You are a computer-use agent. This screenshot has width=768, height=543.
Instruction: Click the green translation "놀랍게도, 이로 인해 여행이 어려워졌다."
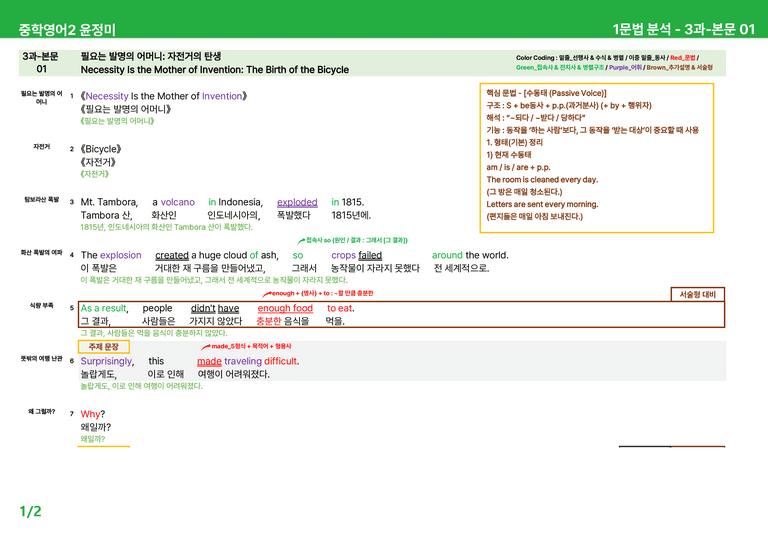142,386
